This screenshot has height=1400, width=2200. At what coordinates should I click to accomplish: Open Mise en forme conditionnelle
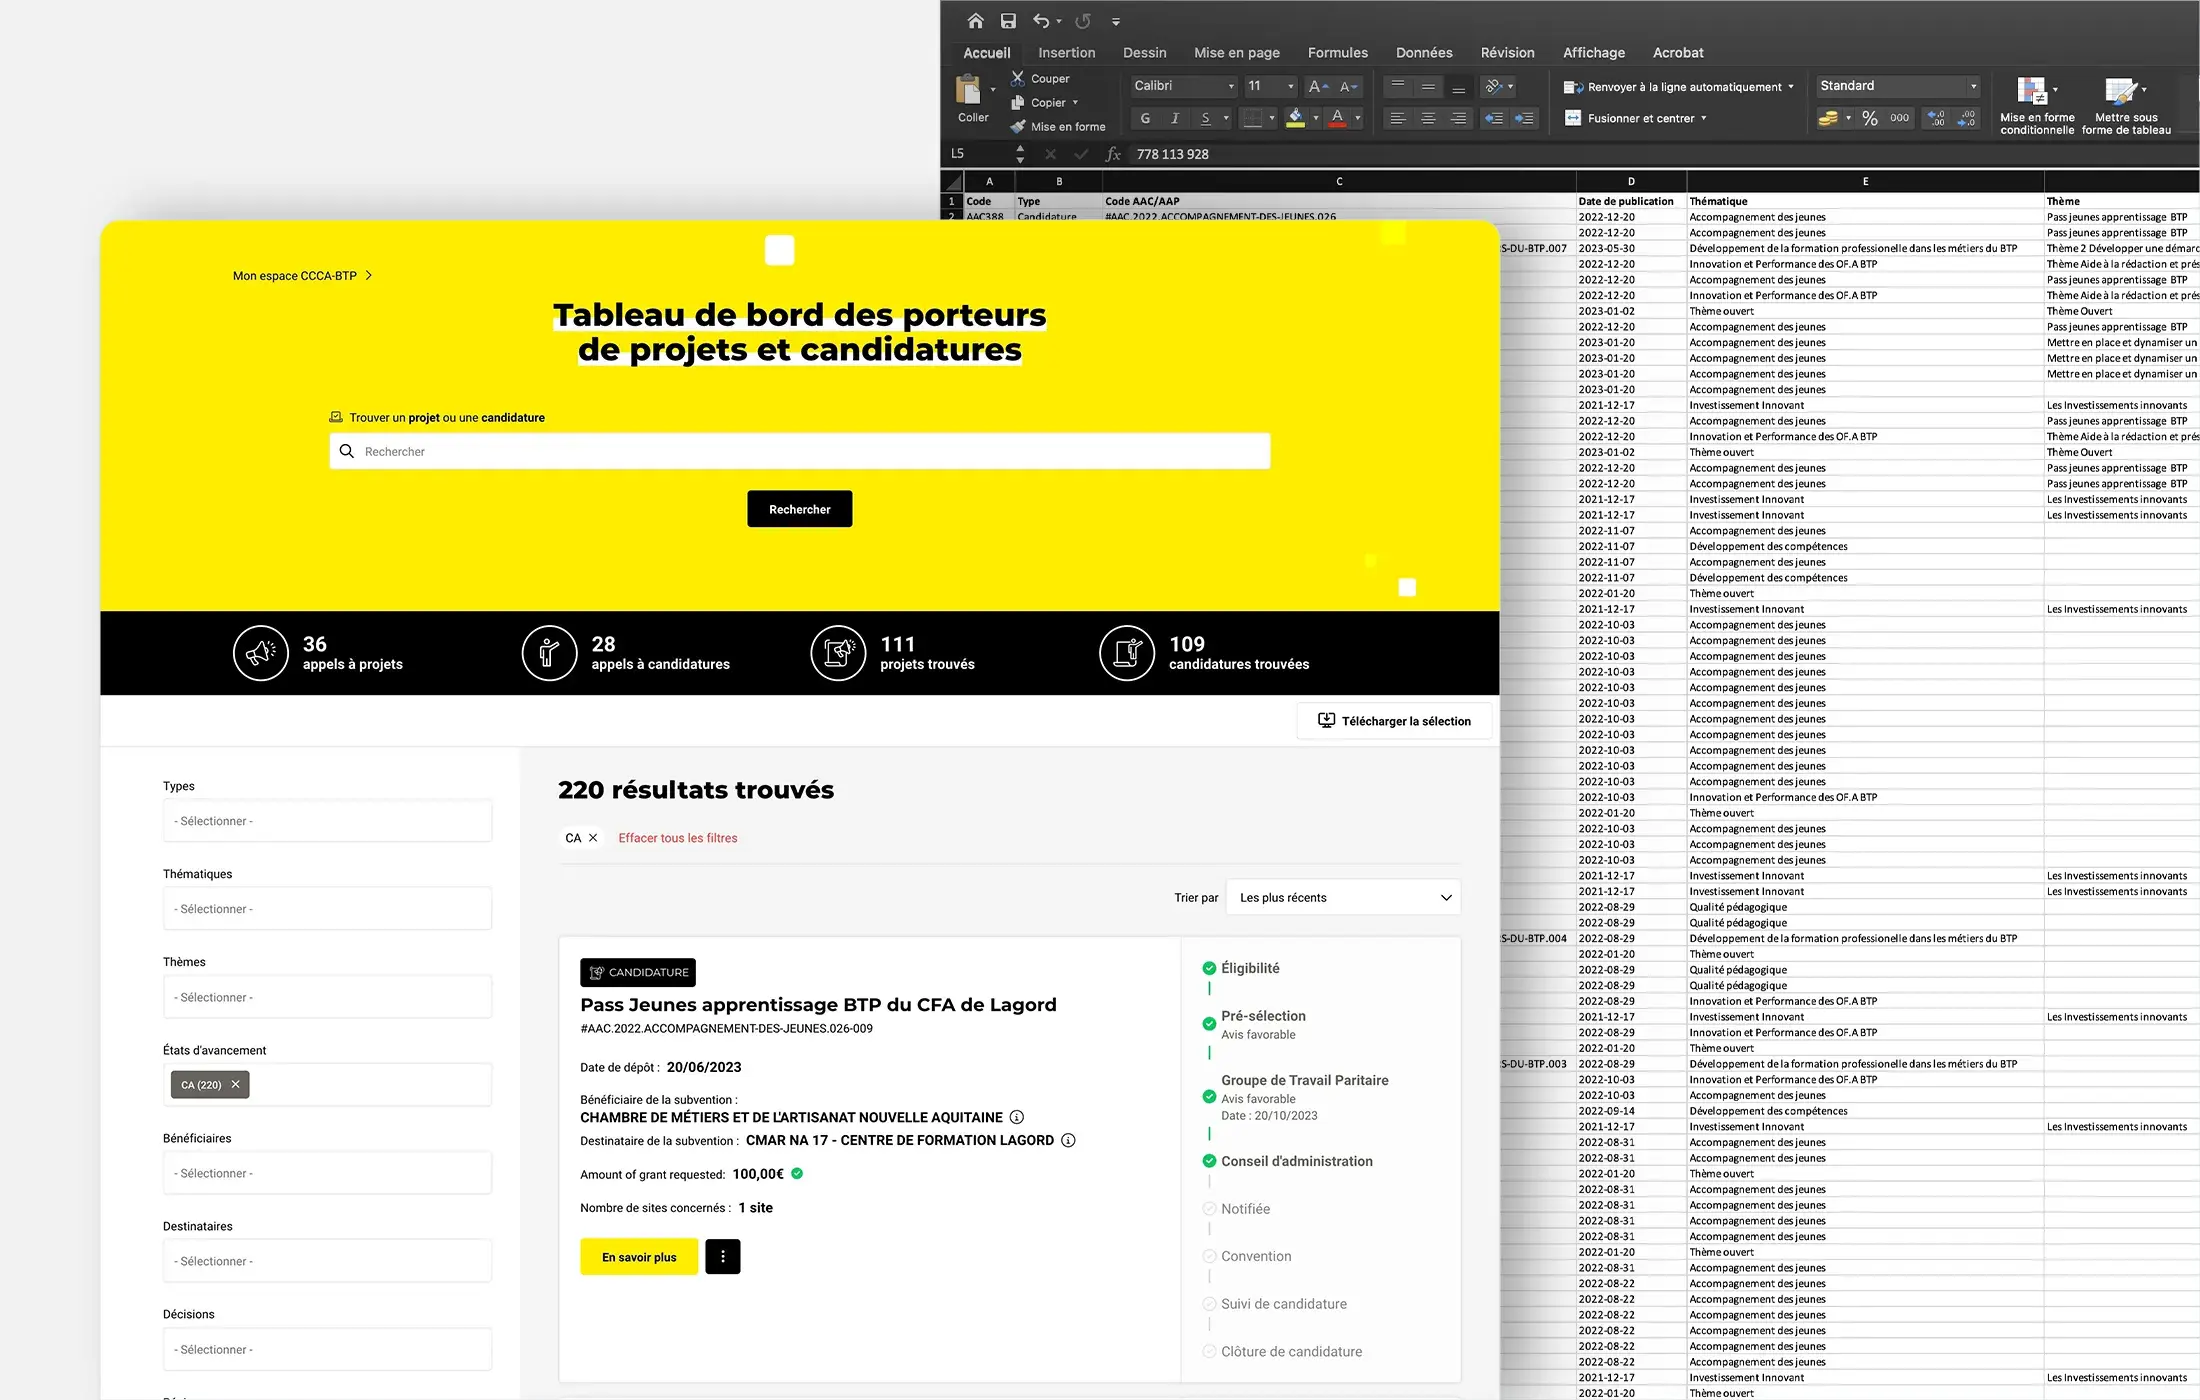click(2036, 106)
